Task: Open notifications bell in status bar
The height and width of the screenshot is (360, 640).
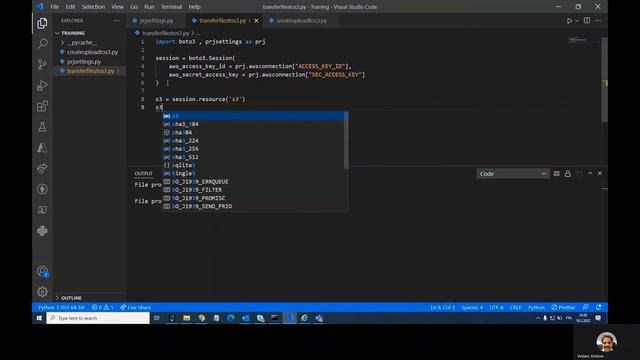Action: (x=598, y=307)
